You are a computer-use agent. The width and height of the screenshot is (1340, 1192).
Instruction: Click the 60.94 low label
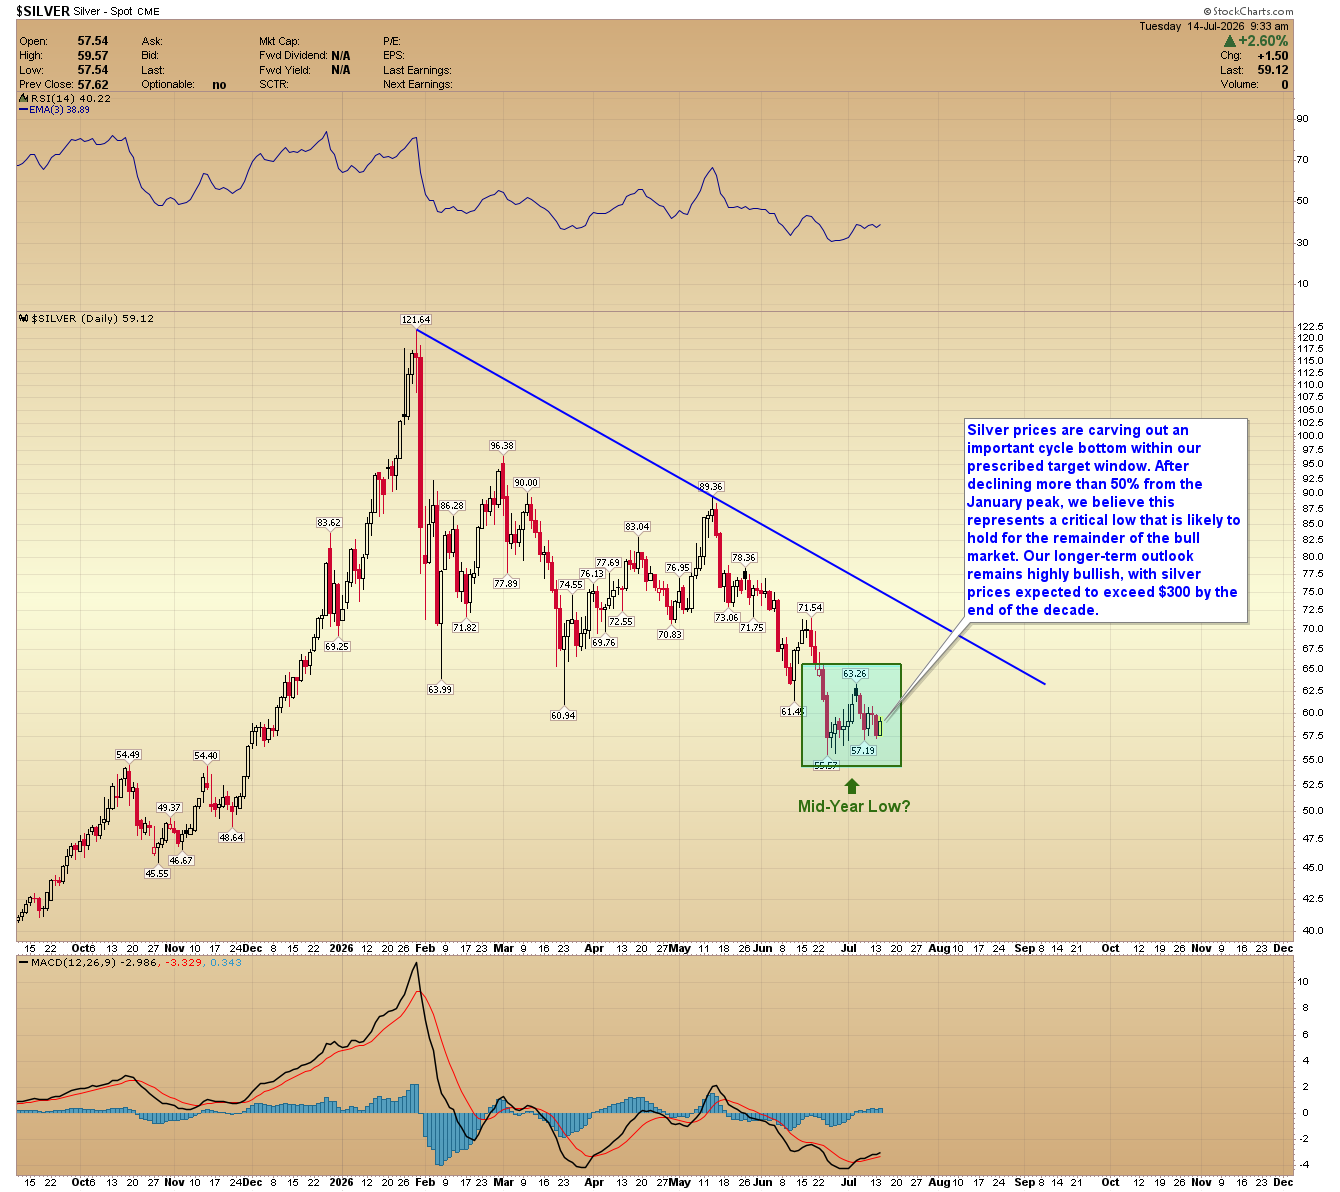[563, 716]
